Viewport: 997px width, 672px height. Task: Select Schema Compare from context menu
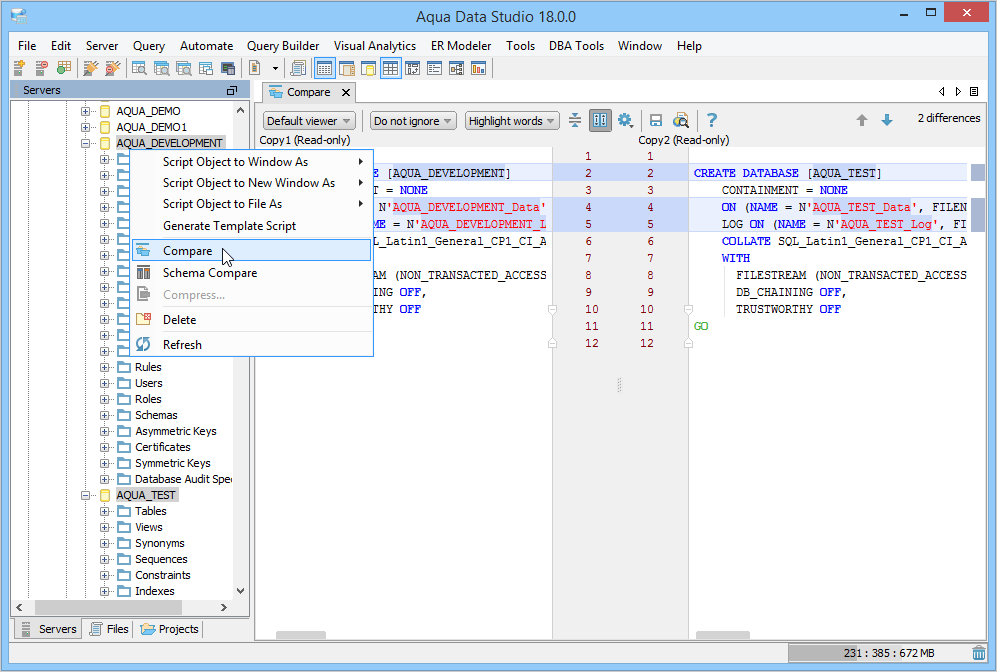[x=209, y=273]
